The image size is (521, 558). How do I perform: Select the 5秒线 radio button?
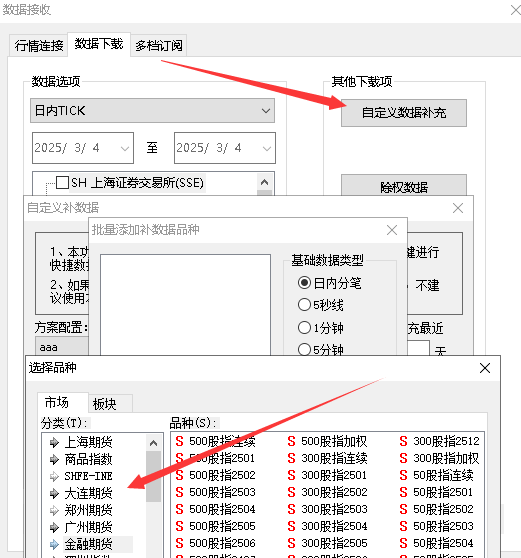tap(304, 305)
